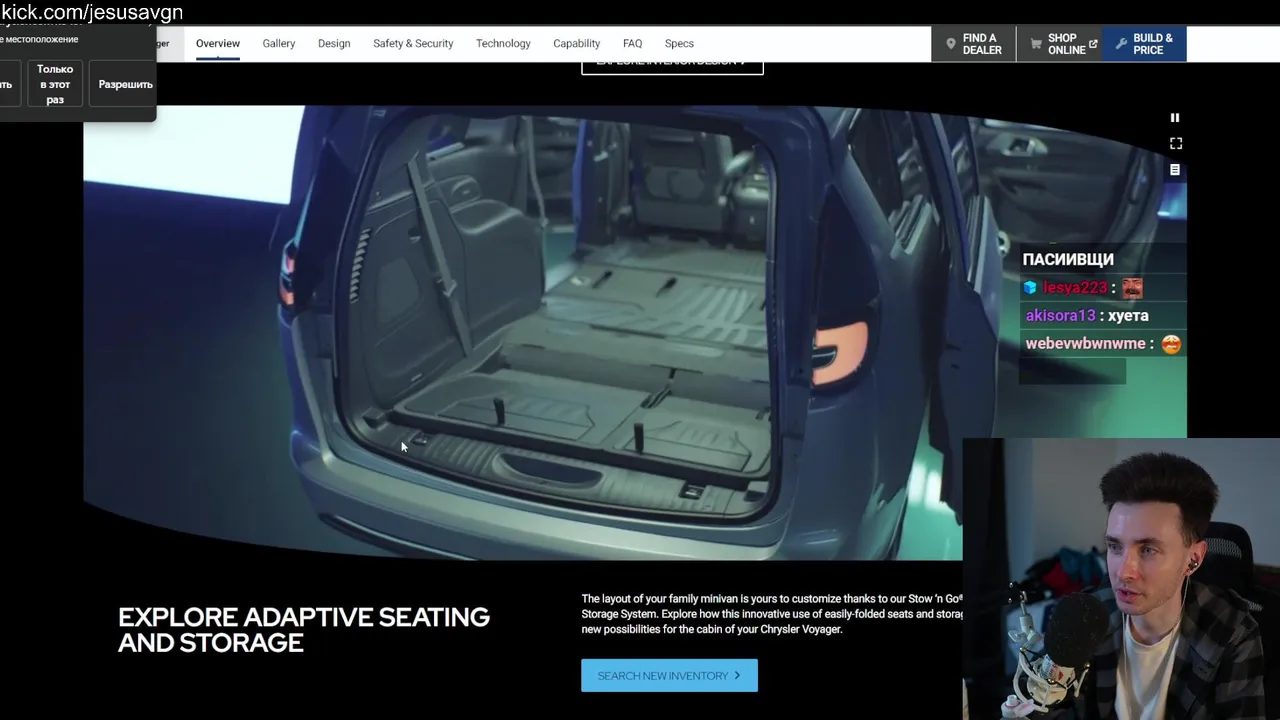This screenshot has height=720, width=1280.
Task: Click the Stow 'n Go description paragraph
Action: (x=772, y=614)
